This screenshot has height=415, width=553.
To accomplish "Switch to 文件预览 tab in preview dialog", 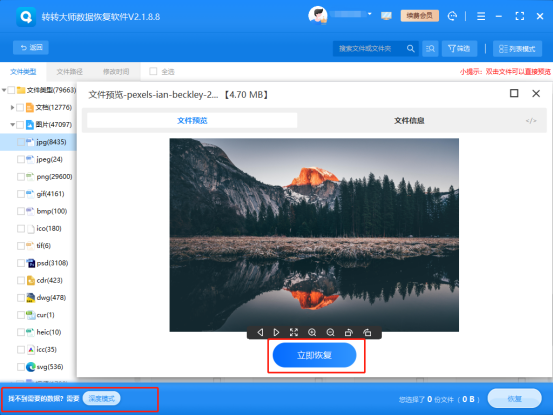I will pos(192,121).
